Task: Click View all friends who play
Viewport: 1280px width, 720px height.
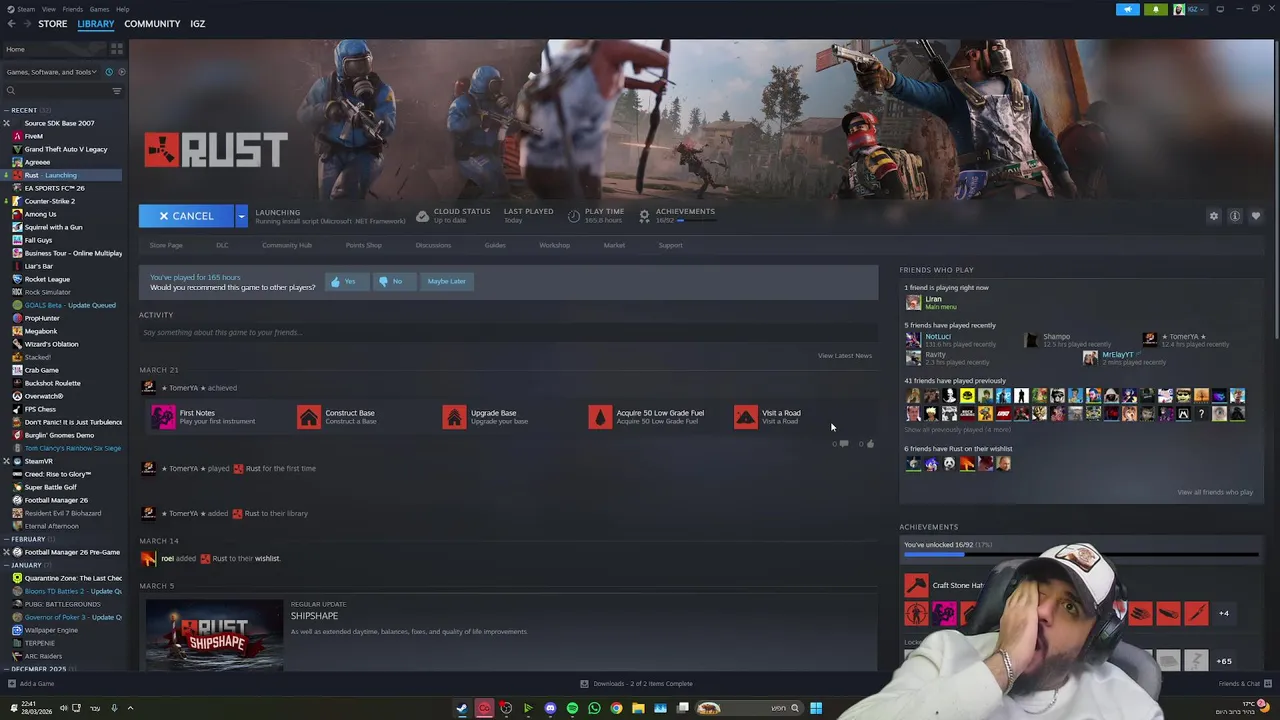Action: [x=1215, y=492]
